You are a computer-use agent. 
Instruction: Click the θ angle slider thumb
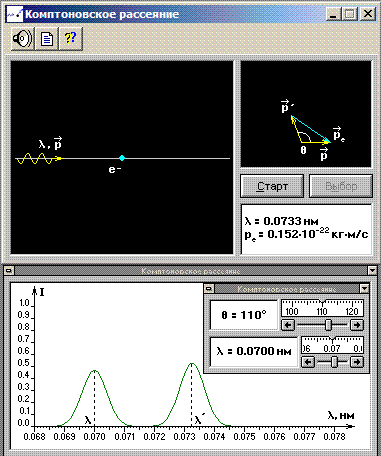pyautogui.click(x=328, y=325)
